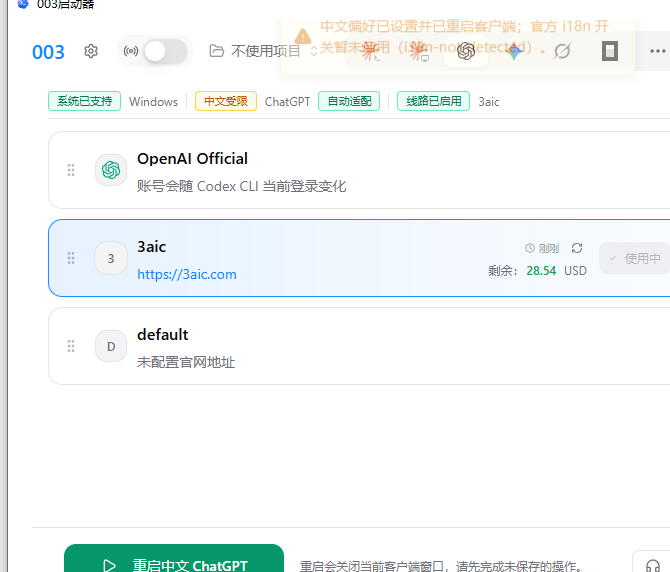Screen dimensions: 670x572
Task: Select the OpenAI Codex app icon in the toolbar
Action: point(466,51)
